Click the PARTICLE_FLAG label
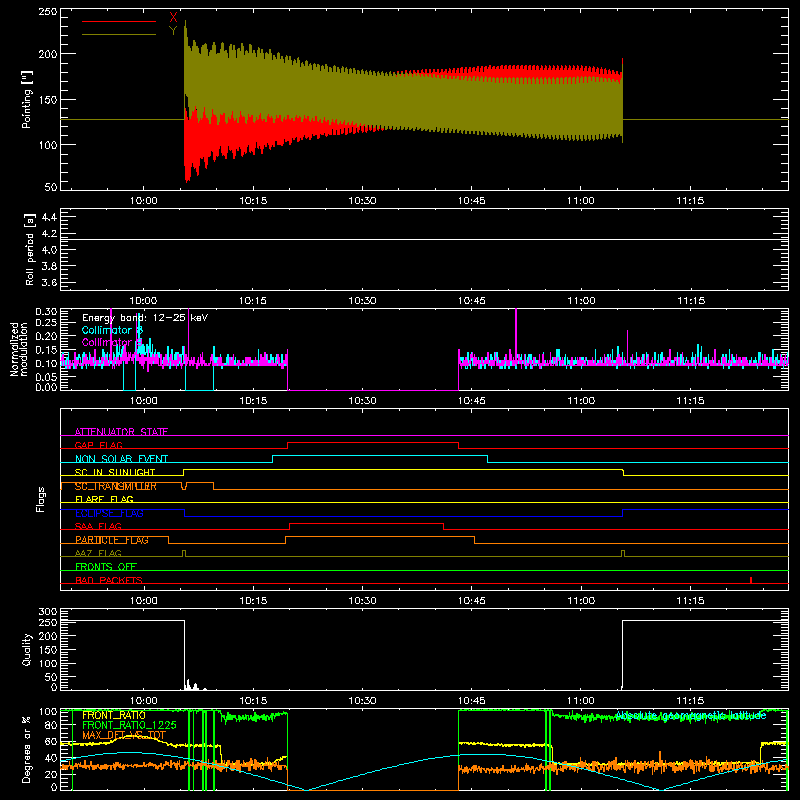The height and width of the screenshot is (800, 800). click(112, 540)
